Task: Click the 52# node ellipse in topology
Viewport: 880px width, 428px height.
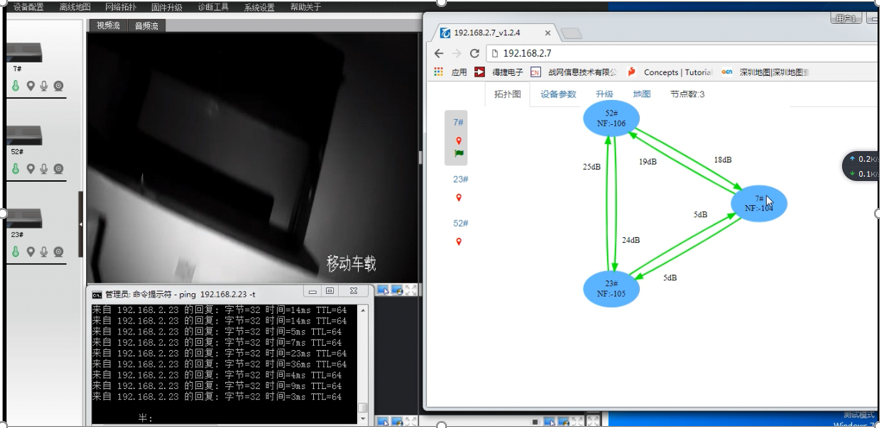Action: (x=611, y=118)
